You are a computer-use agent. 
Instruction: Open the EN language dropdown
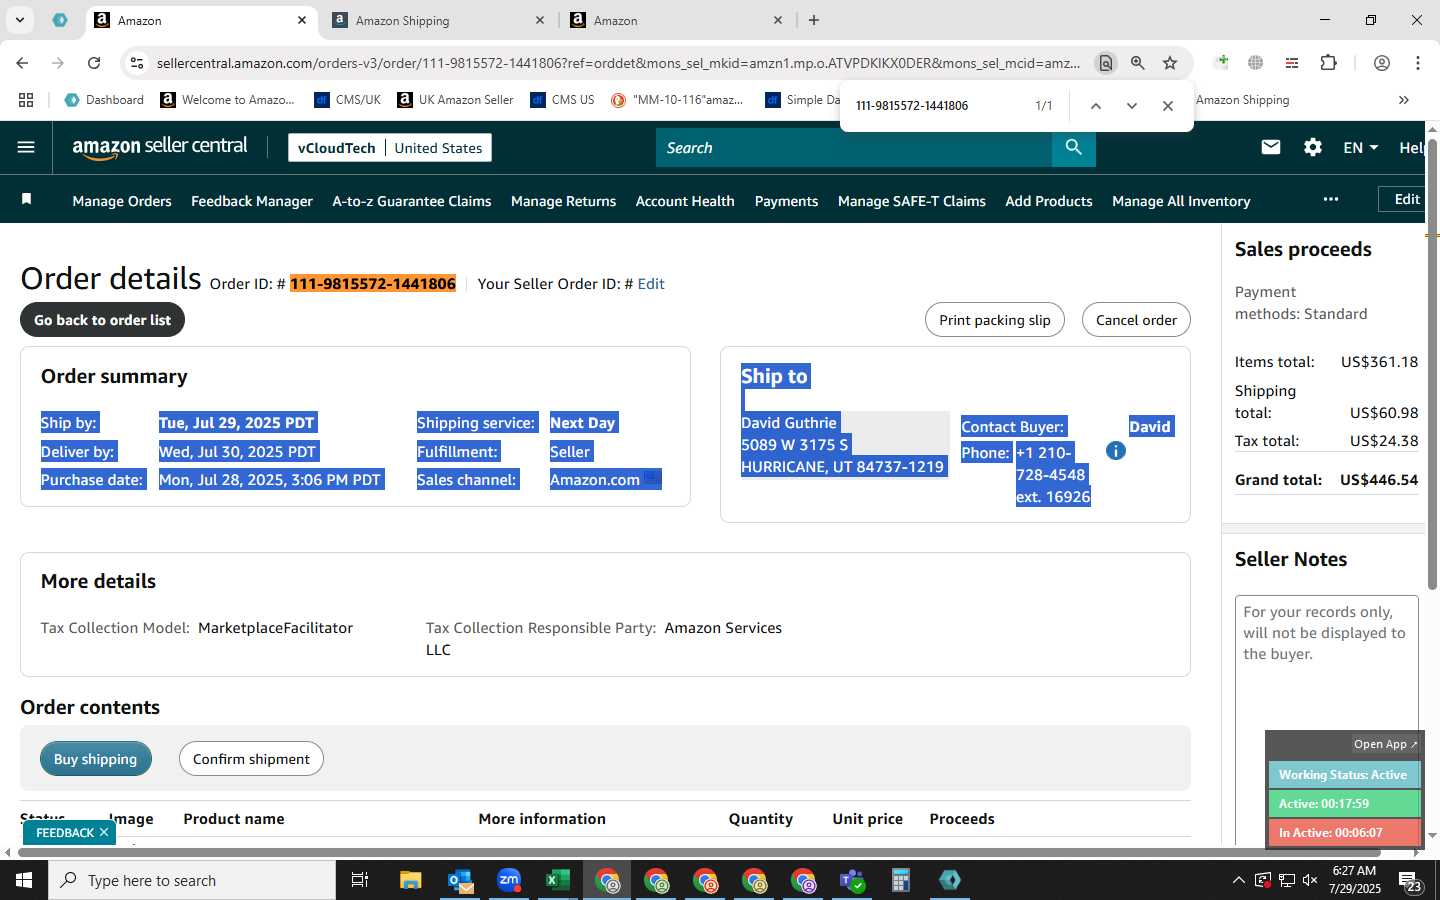click(1360, 147)
